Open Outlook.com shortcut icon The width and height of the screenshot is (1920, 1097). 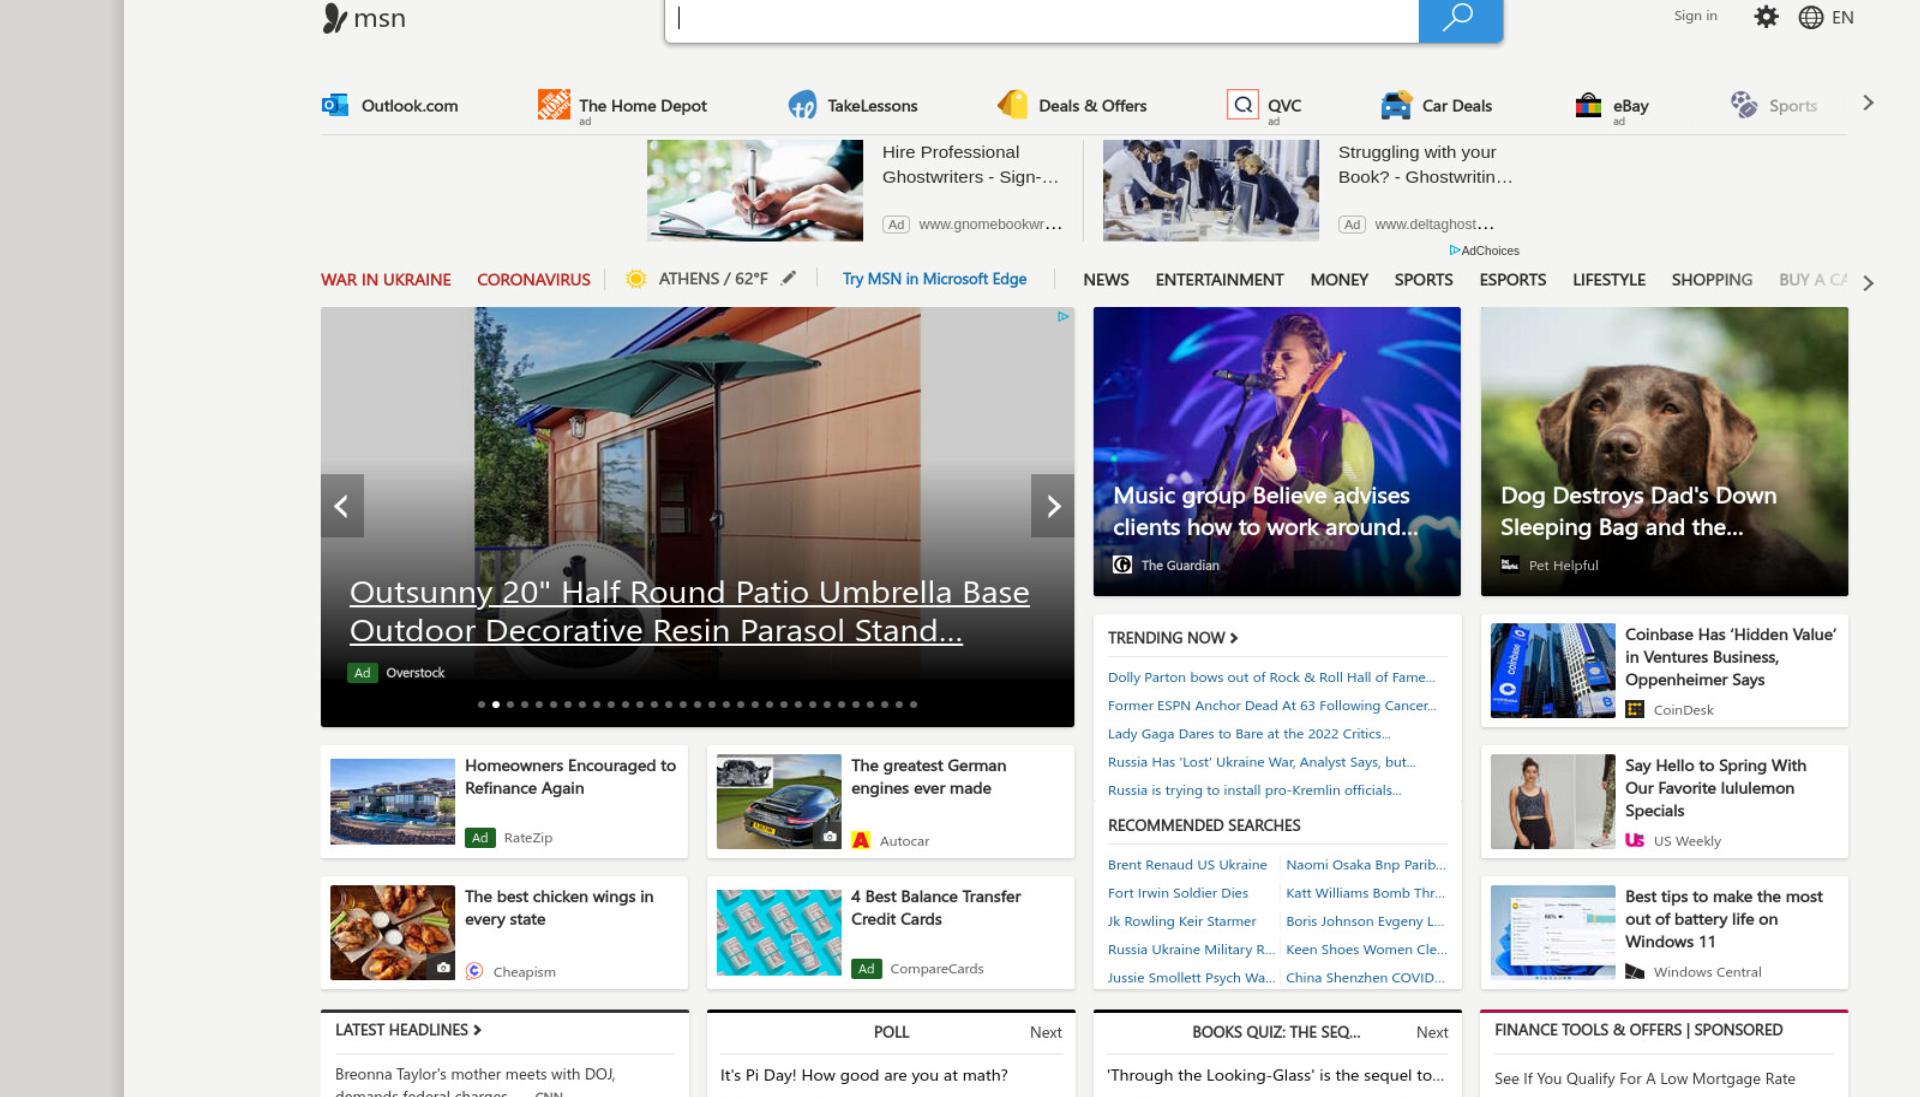tap(335, 105)
